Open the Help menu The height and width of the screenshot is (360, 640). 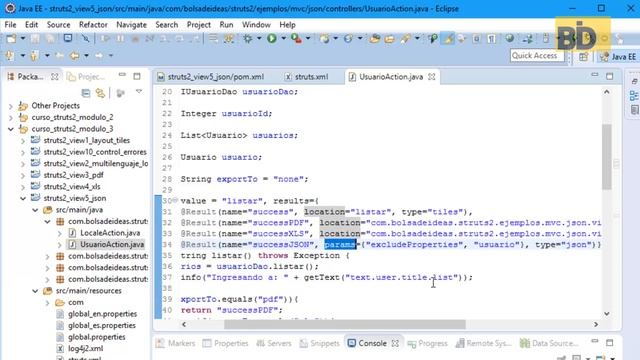coord(287,25)
